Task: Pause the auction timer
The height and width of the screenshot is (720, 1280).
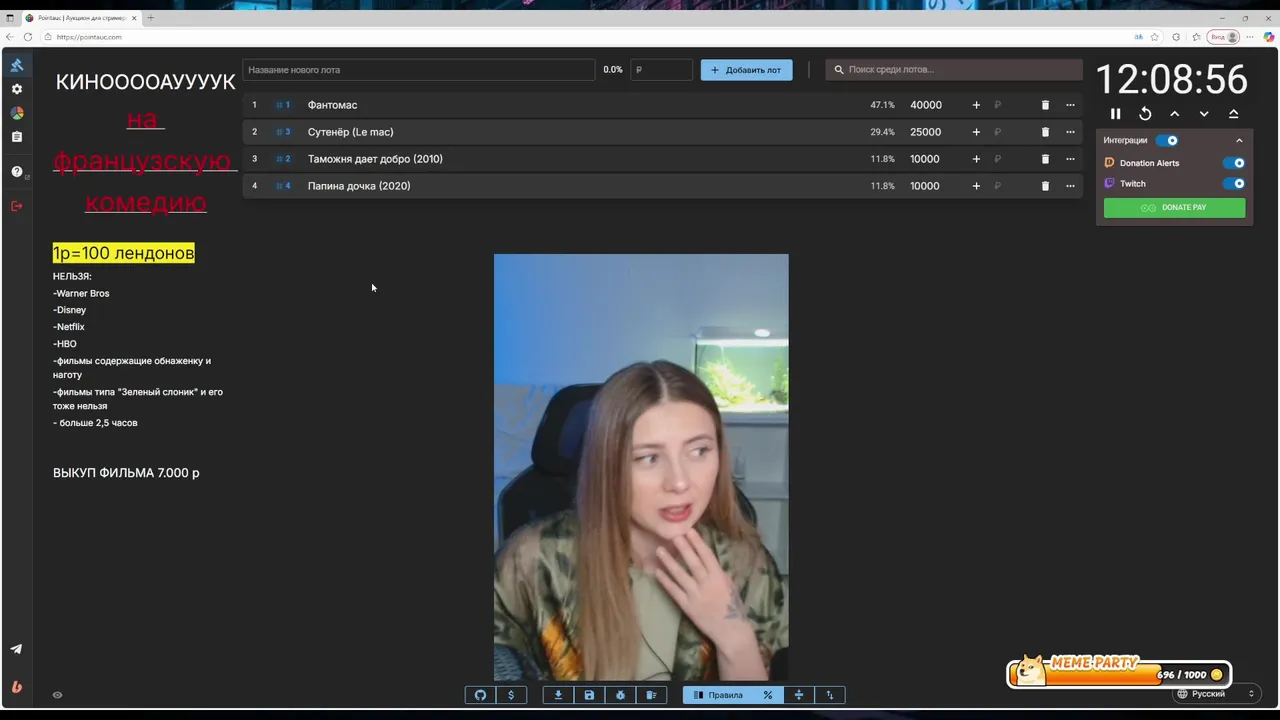Action: (1116, 114)
